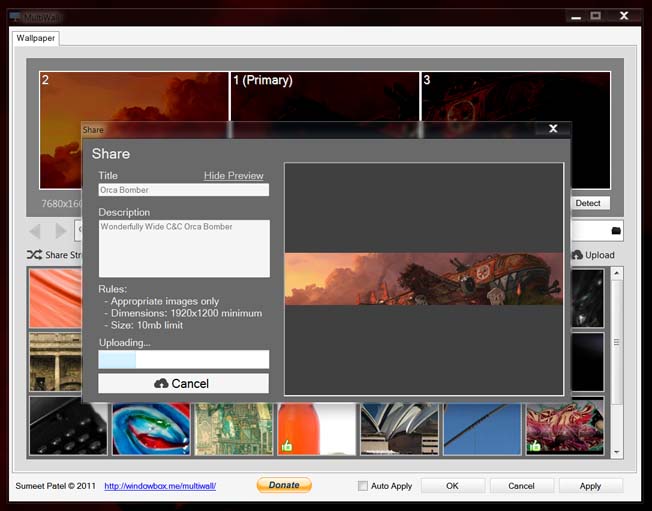Click the 'Appropriate images only' rule text
Viewport: 652px width, 511px height.
pyautogui.click(x=165, y=301)
